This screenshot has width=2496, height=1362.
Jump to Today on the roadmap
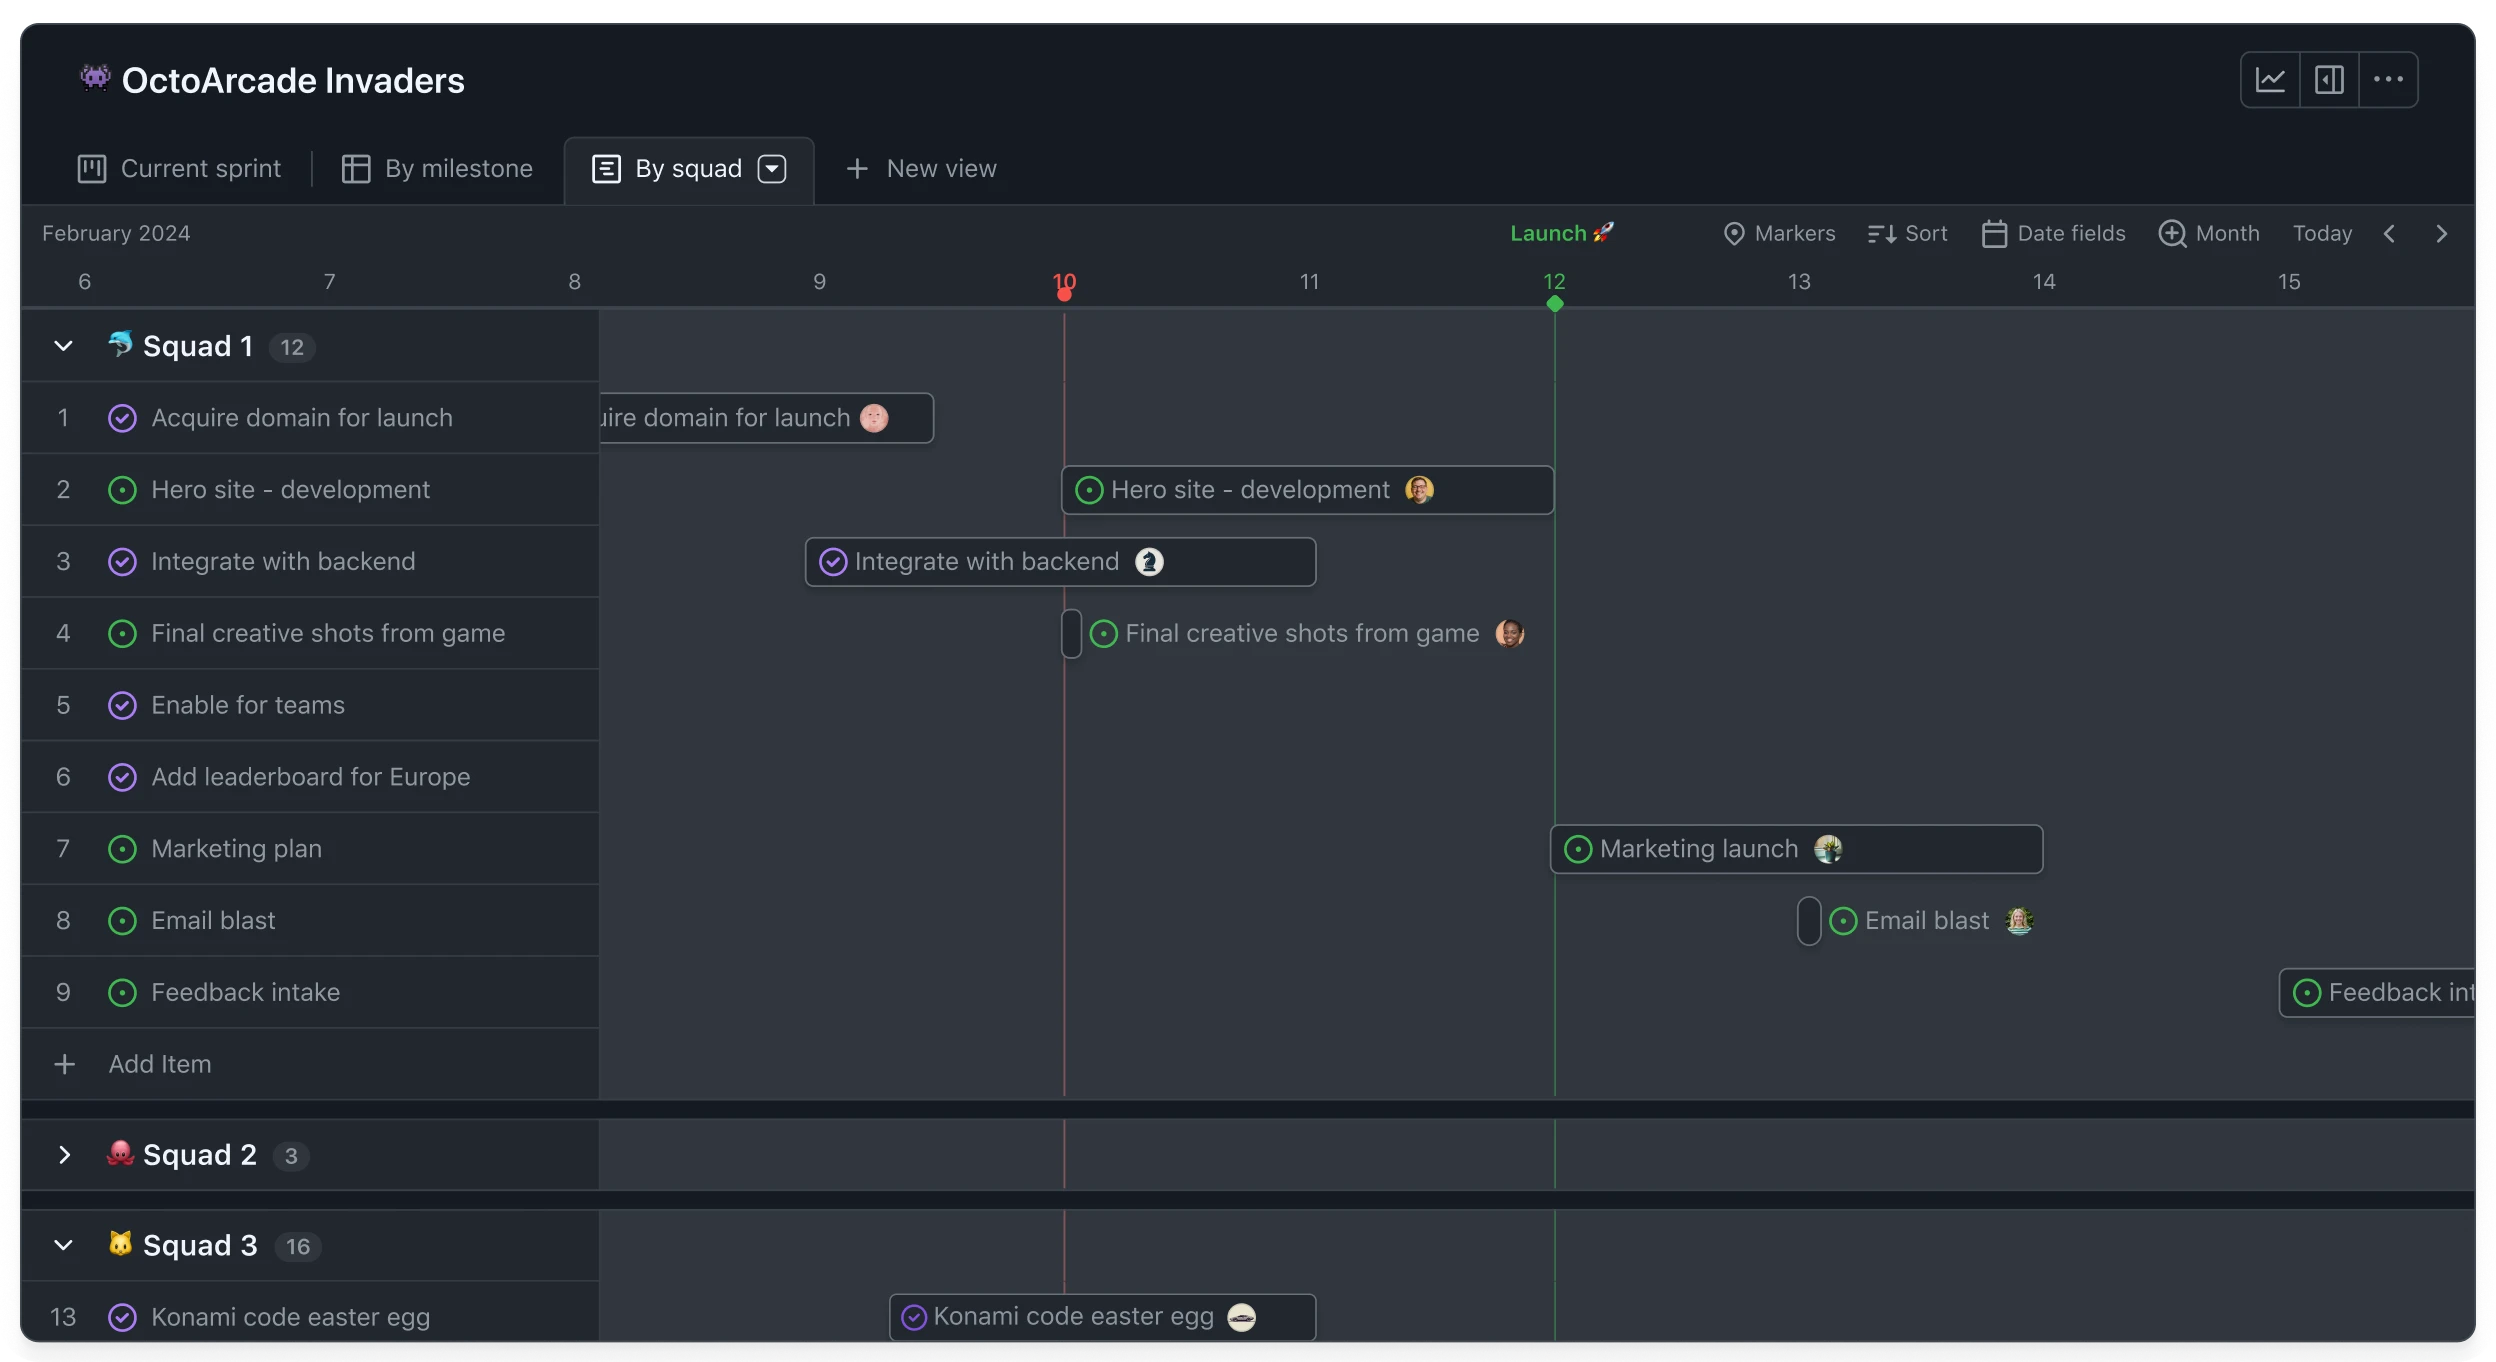point(2322,233)
